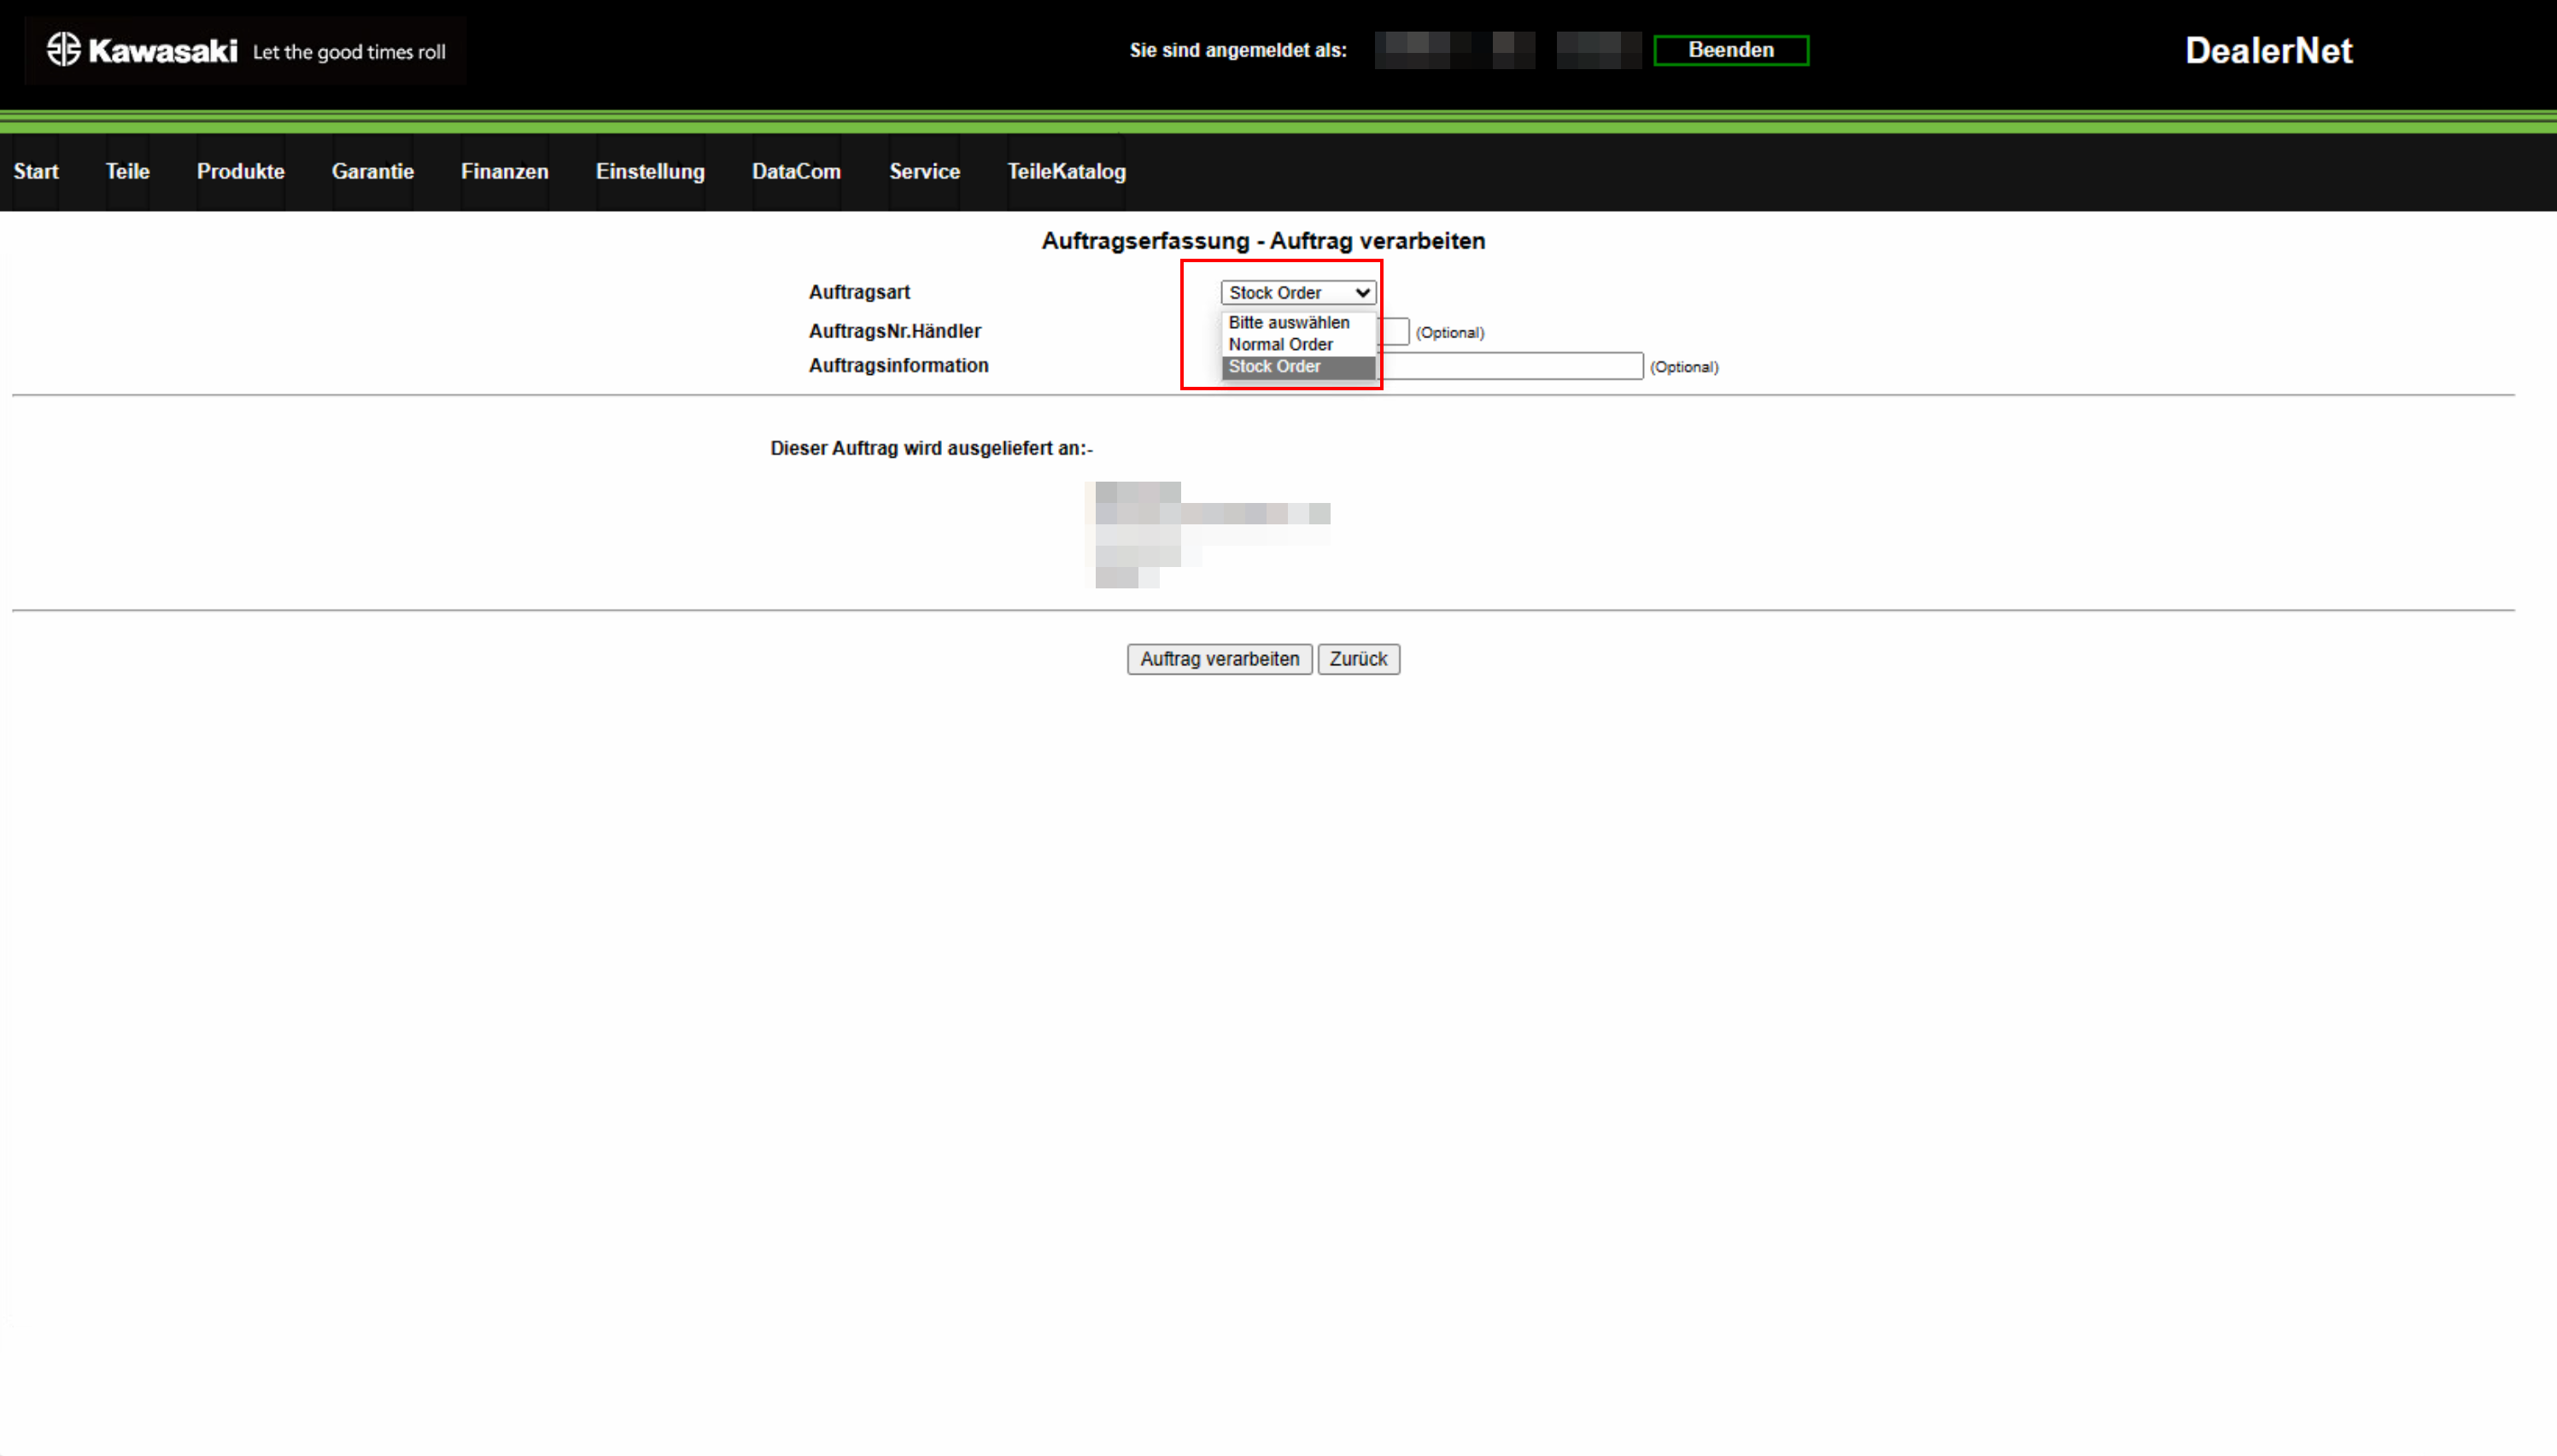
Task: Click the Auftragsart label
Action: point(859,292)
